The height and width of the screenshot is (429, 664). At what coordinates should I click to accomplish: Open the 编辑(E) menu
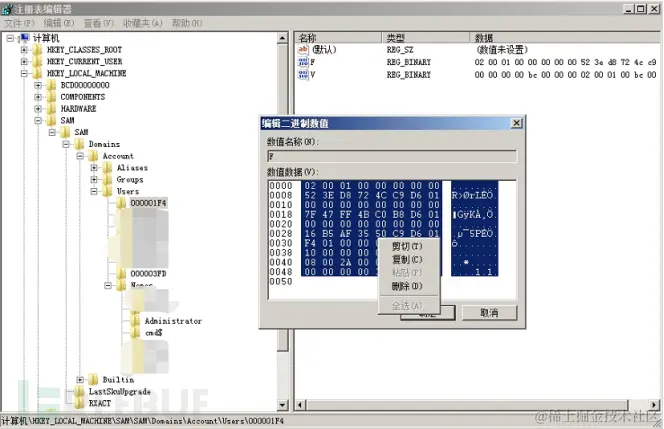tap(59, 23)
